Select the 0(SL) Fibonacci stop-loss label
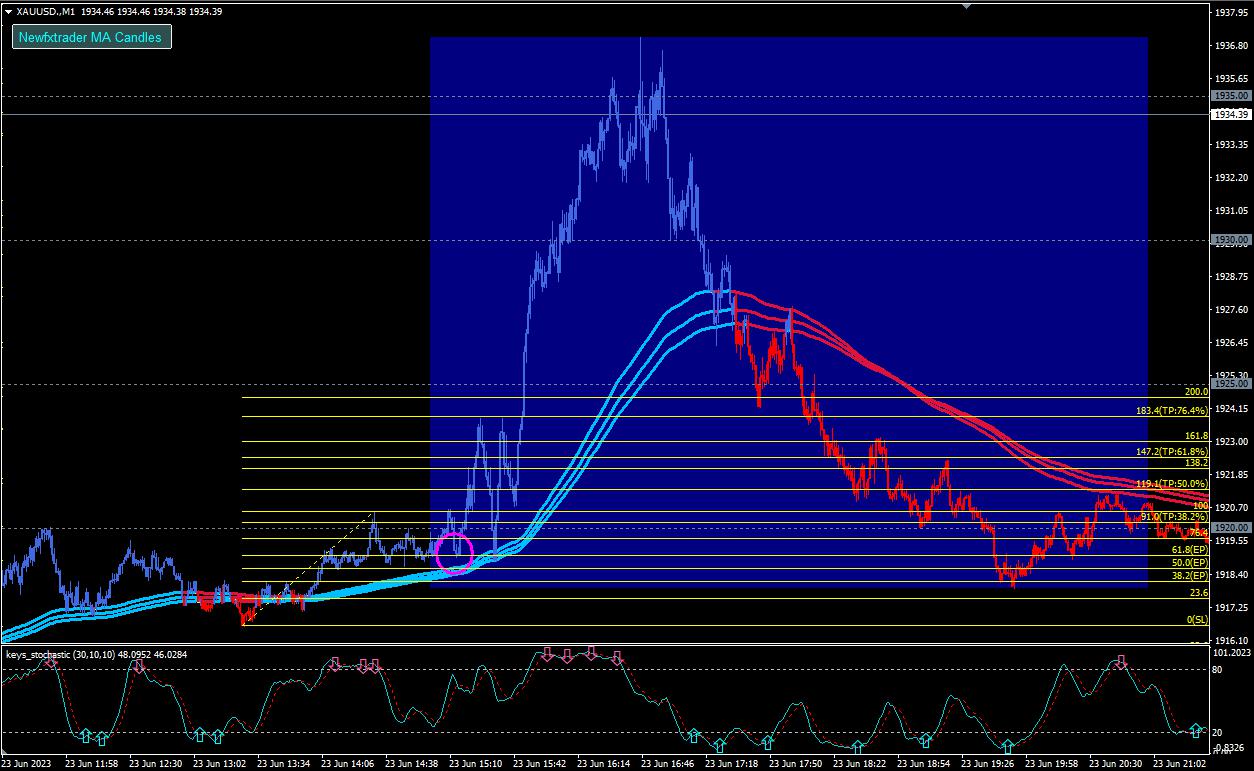1254x771 pixels. [x=1197, y=620]
